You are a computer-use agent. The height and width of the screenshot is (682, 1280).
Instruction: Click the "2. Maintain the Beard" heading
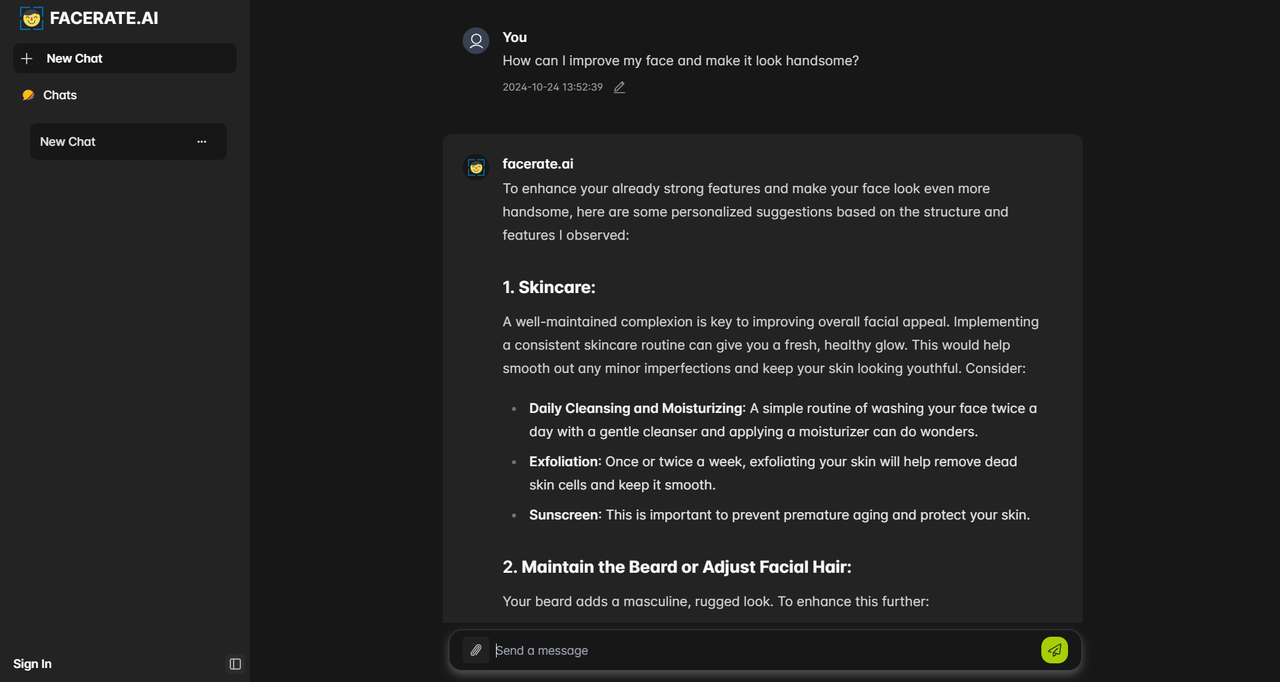[676, 567]
